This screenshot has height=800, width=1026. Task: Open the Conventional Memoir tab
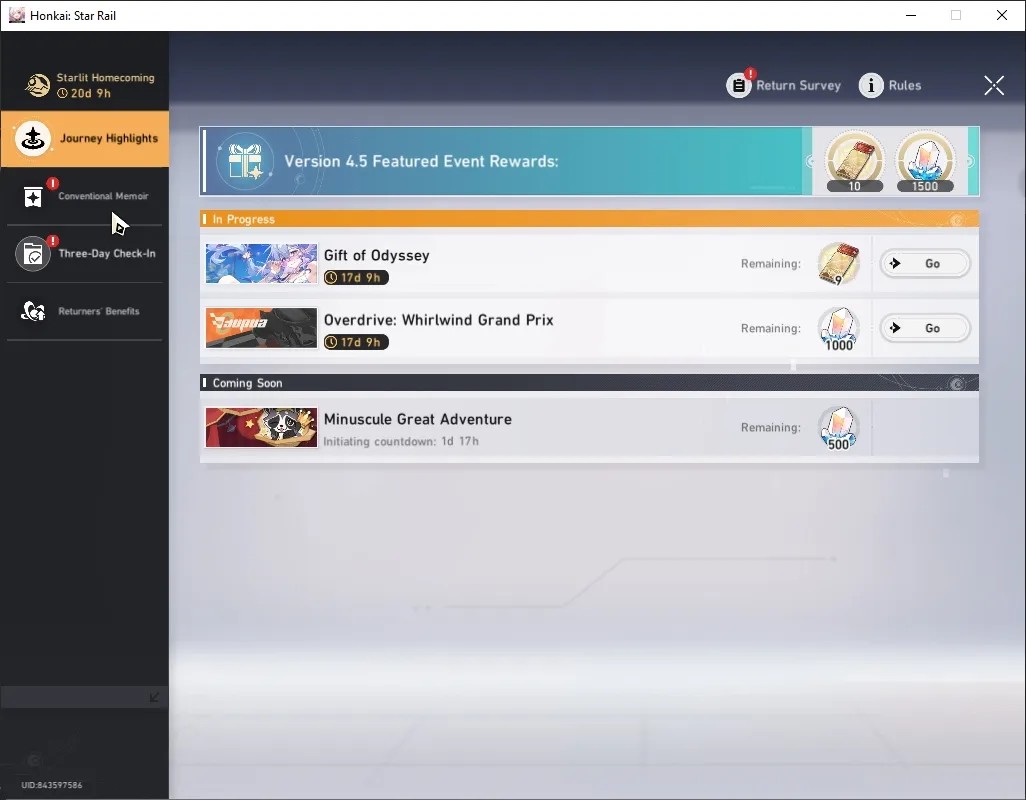pyautogui.click(x=84, y=196)
